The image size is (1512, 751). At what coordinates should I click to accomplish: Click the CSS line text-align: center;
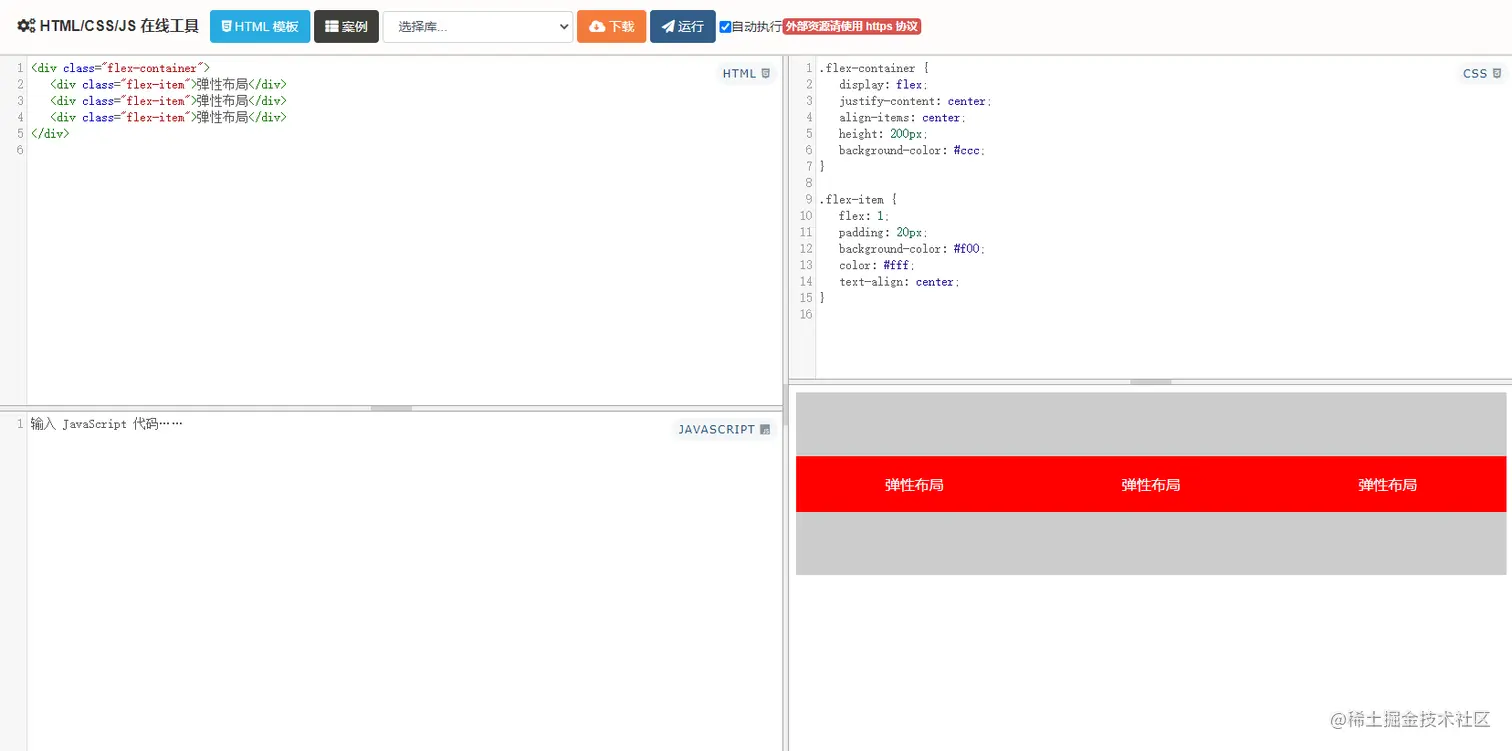[899, 282]
